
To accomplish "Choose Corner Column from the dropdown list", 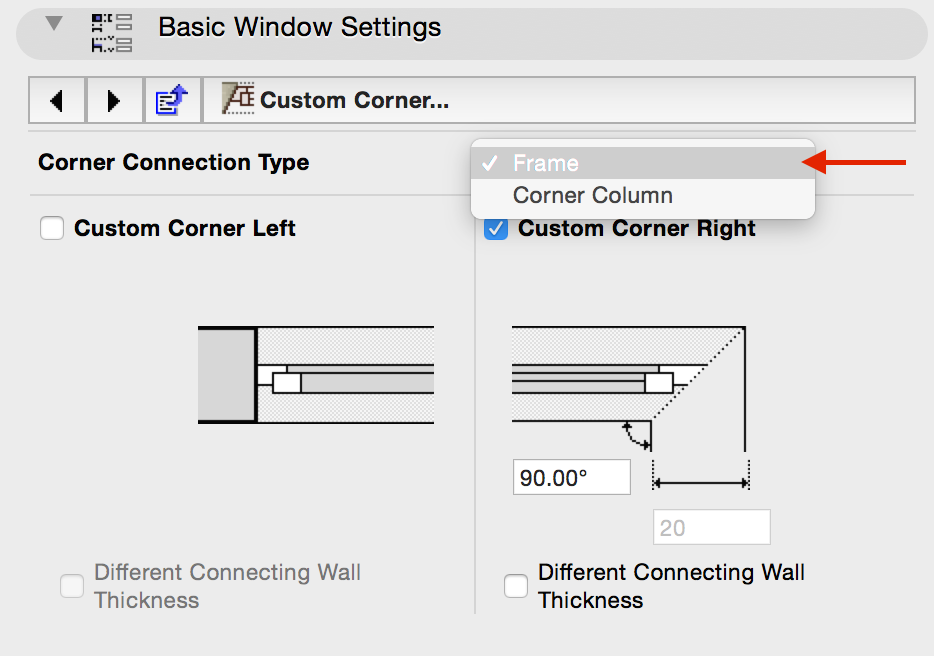I will coord(592,196).
